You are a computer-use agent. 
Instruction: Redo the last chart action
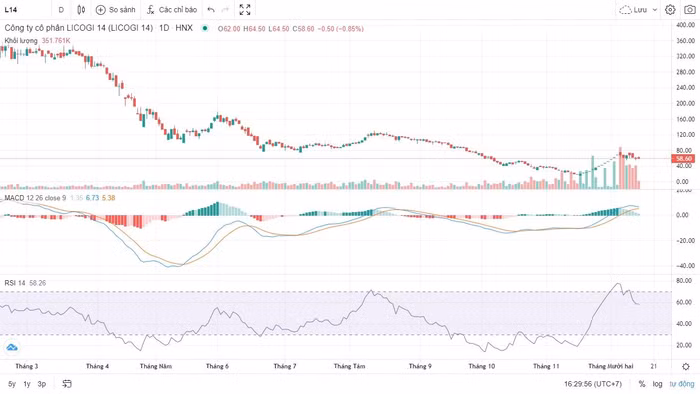tap(225, 9)
